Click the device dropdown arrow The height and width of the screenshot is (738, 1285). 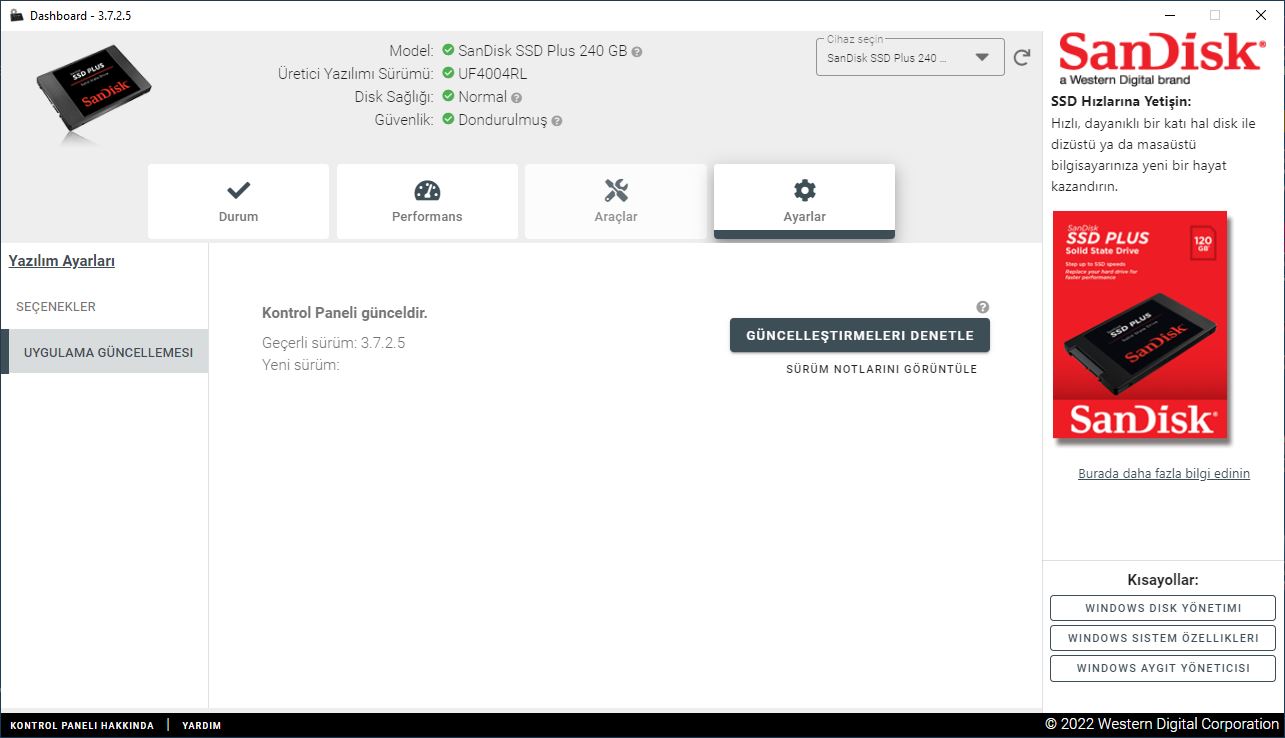982,58
